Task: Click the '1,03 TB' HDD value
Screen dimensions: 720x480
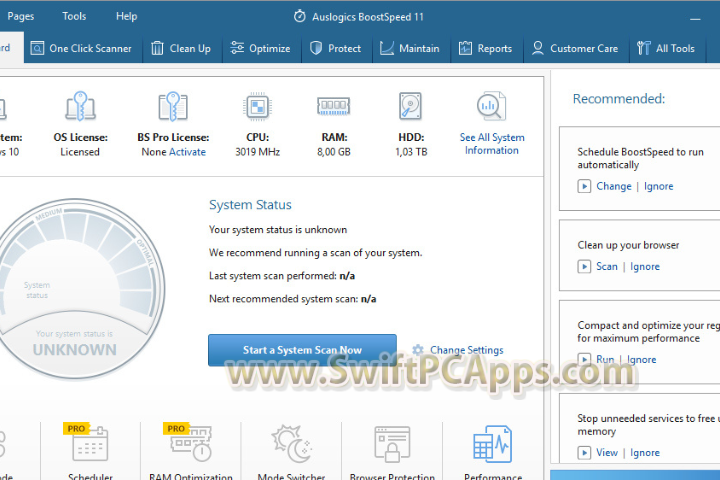Action: tap(411, 152)
